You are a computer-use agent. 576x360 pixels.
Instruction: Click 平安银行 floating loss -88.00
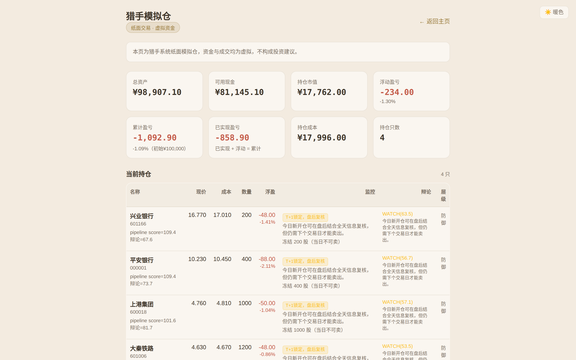[x=267, y=259]
